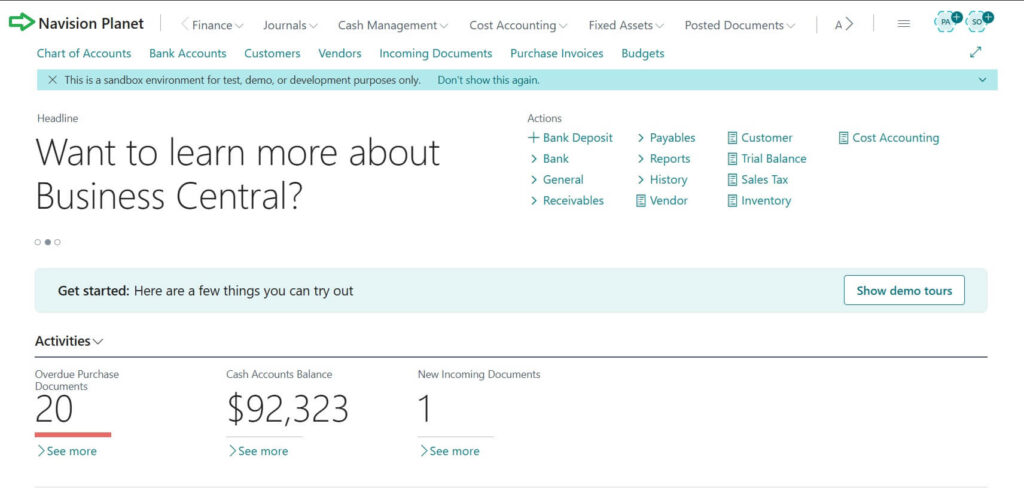Open the Cost Accounting report
Screen dimensions: 1024x494
pyautogui.click(x=895, y=138)
